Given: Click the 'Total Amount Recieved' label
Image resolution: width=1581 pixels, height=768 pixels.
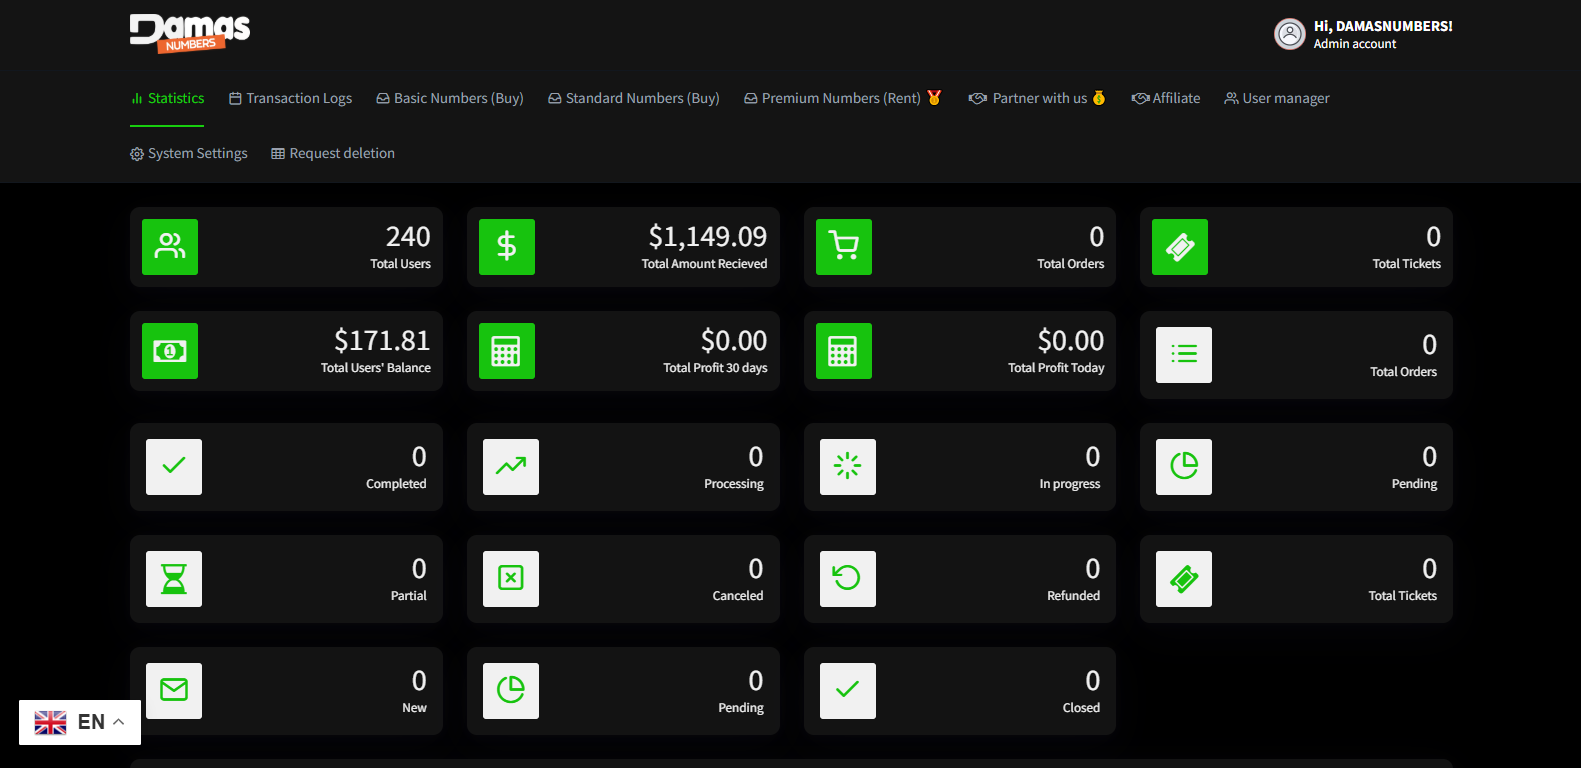Looking at the screenshot, I should 704,264.
